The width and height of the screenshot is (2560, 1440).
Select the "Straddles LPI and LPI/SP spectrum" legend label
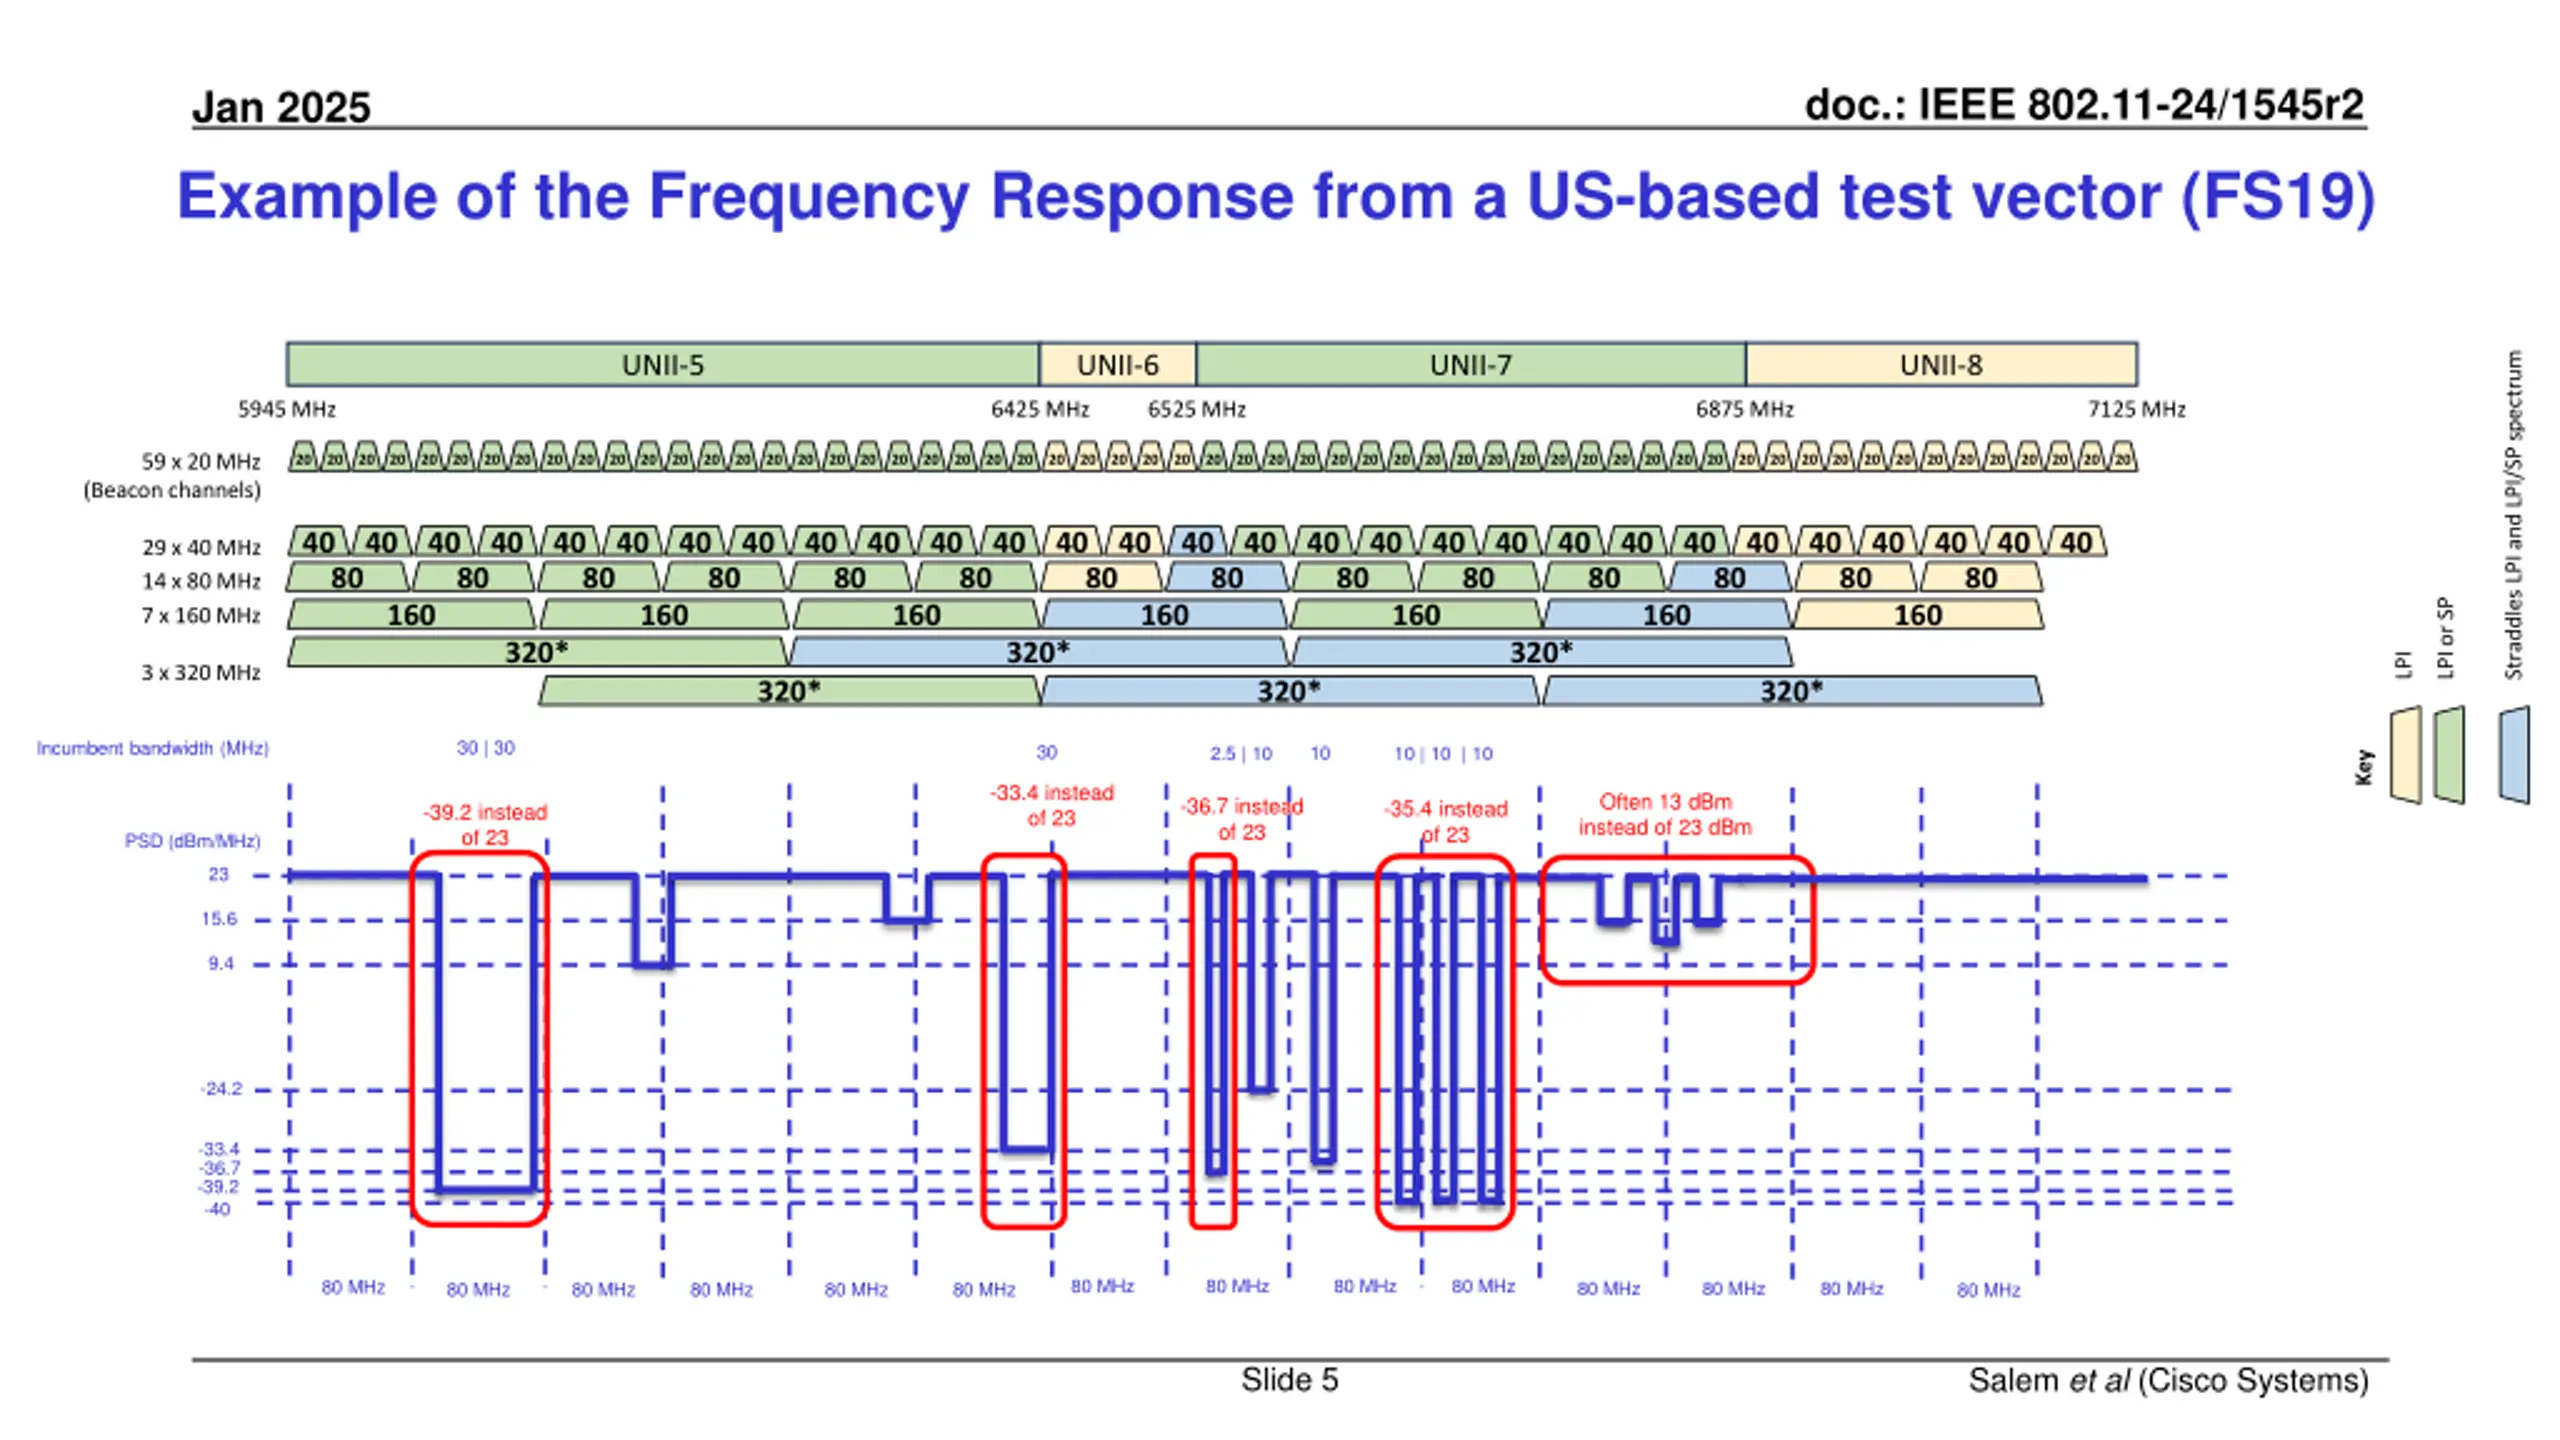[2514, 515]
